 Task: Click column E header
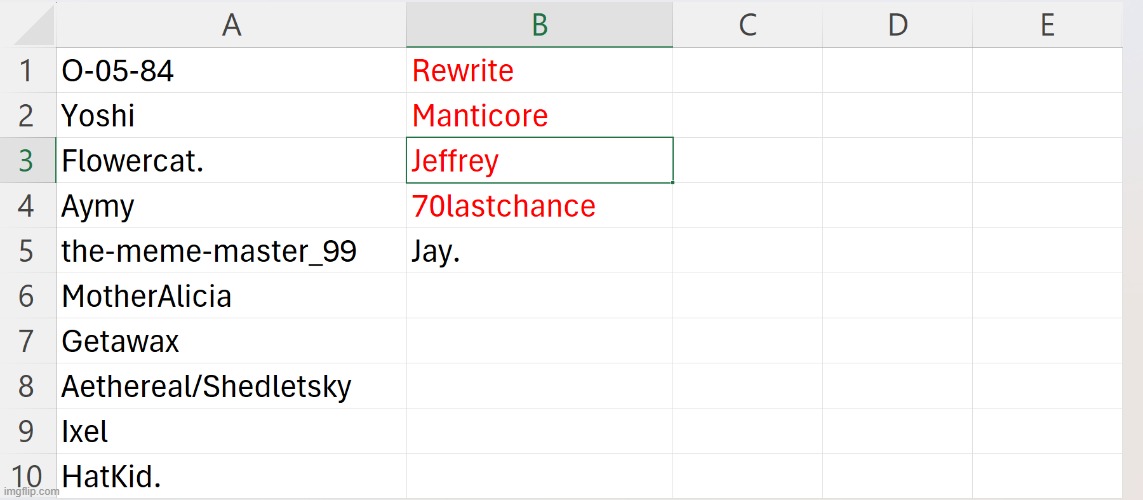pyautogui.click(x=1047, y=25)
